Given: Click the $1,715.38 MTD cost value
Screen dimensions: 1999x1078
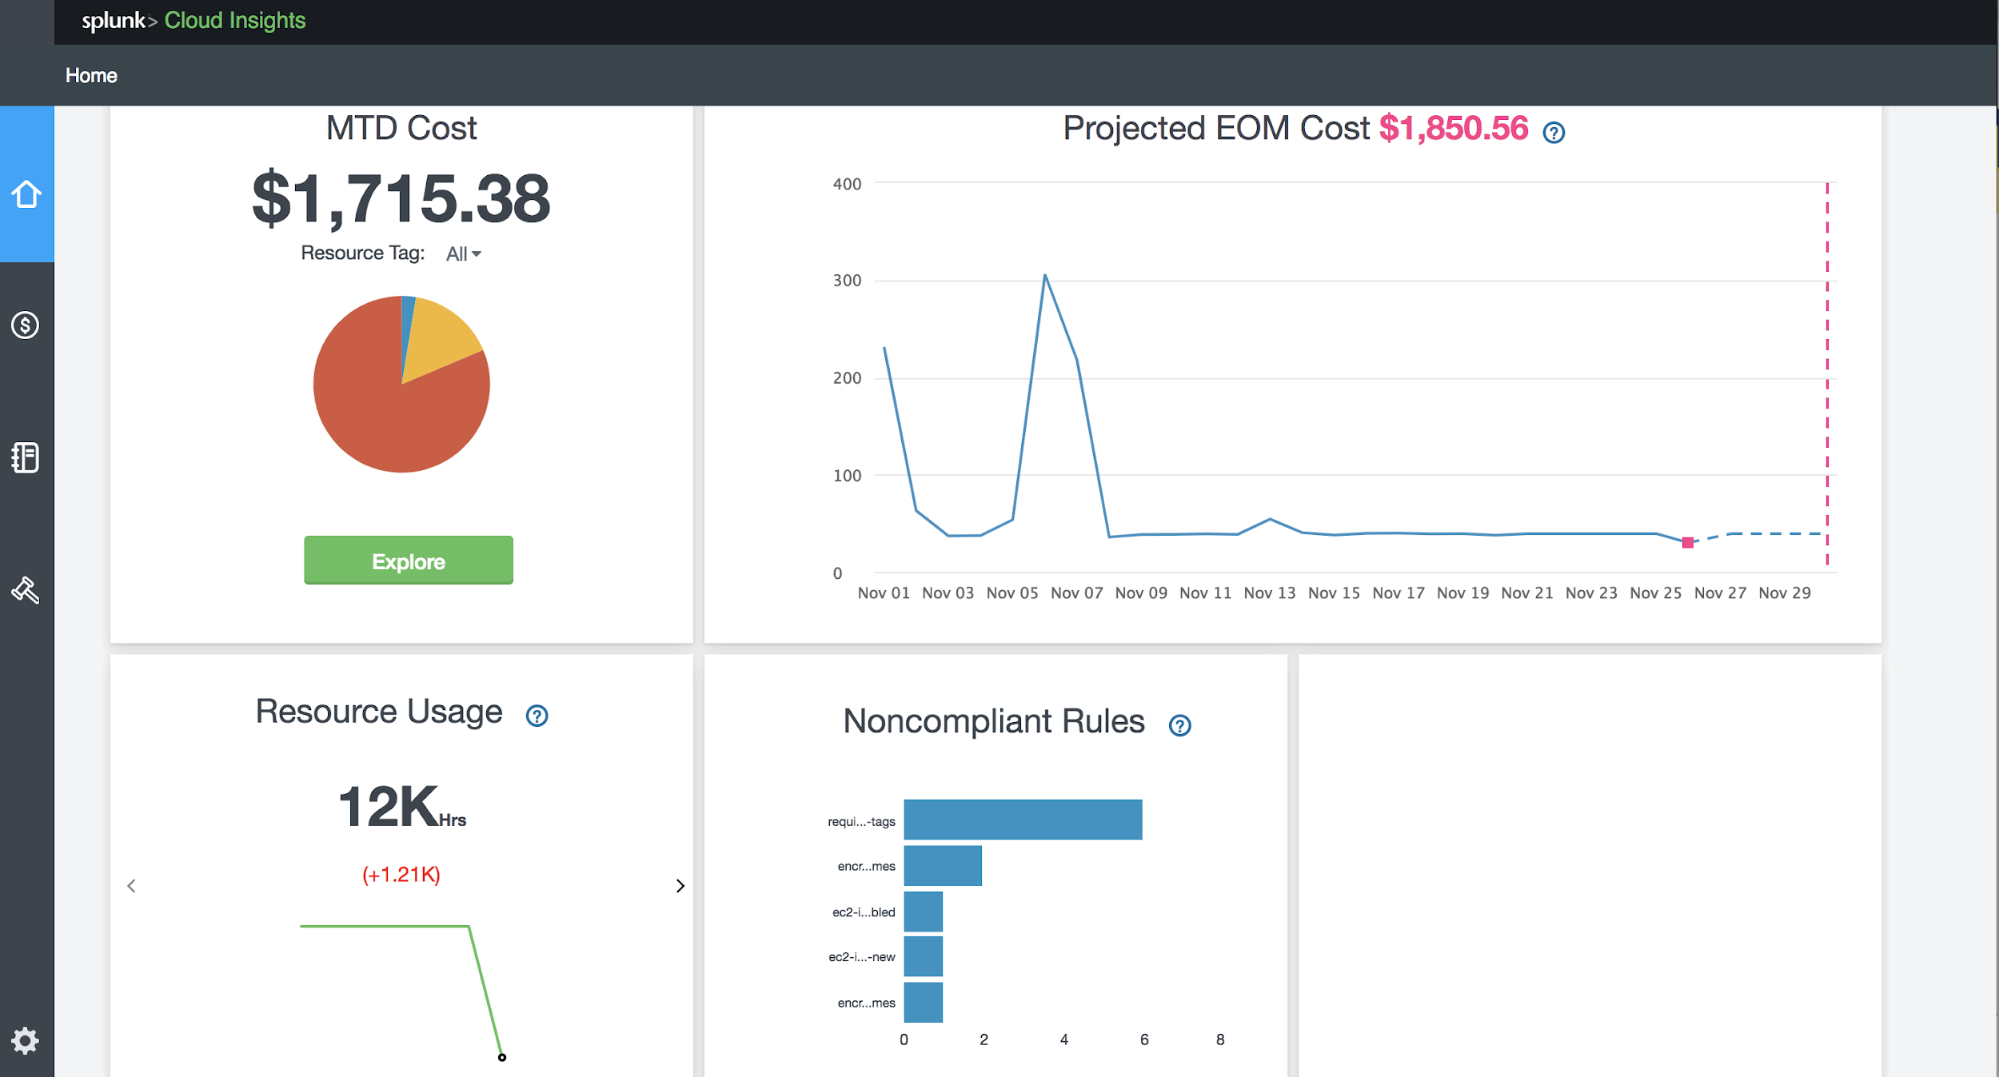Looking at the screenshot, I should pyautogui.click(x=401, y=199).
